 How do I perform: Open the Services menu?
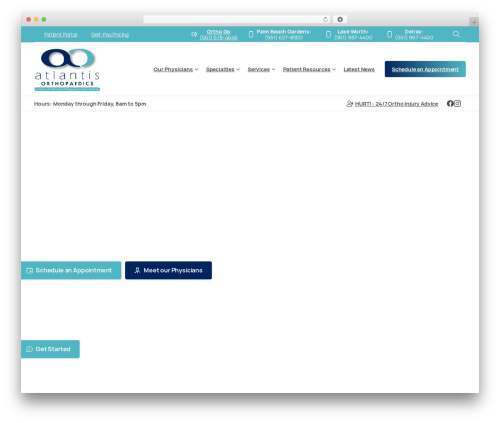[x=259, y=69]
